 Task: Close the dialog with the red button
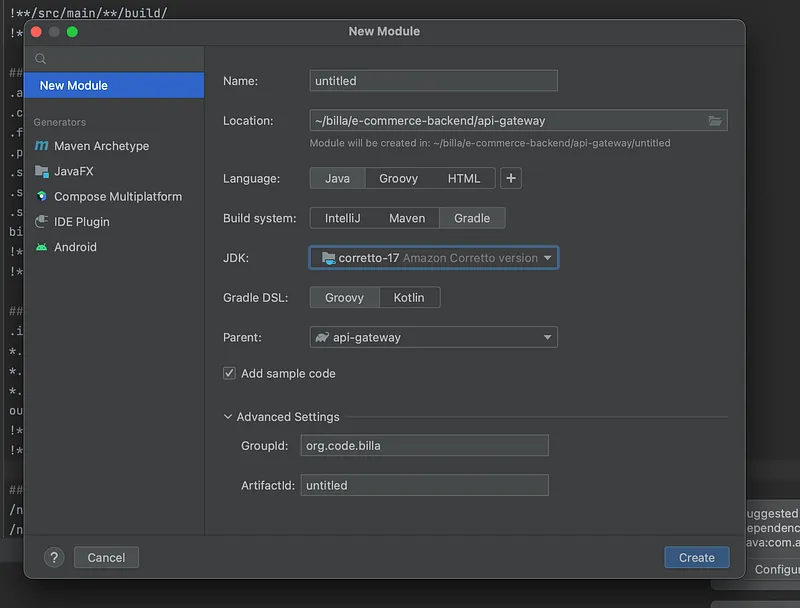36,32
